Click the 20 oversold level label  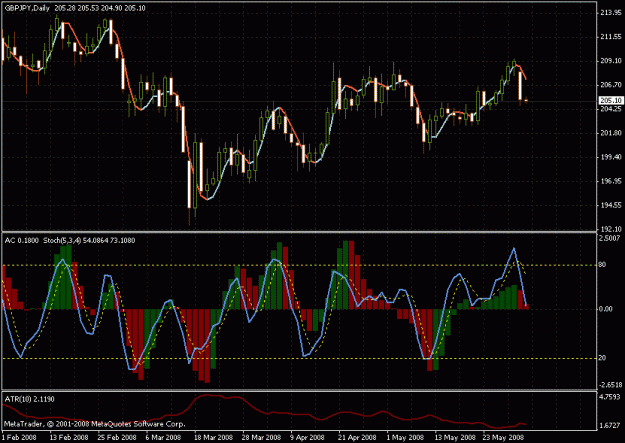point(602,358)
